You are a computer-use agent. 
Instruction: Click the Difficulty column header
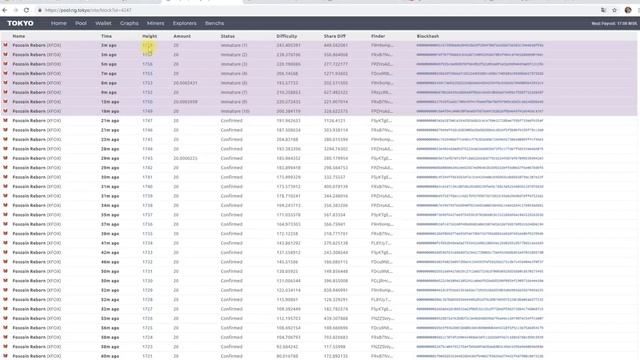(287, 36)
